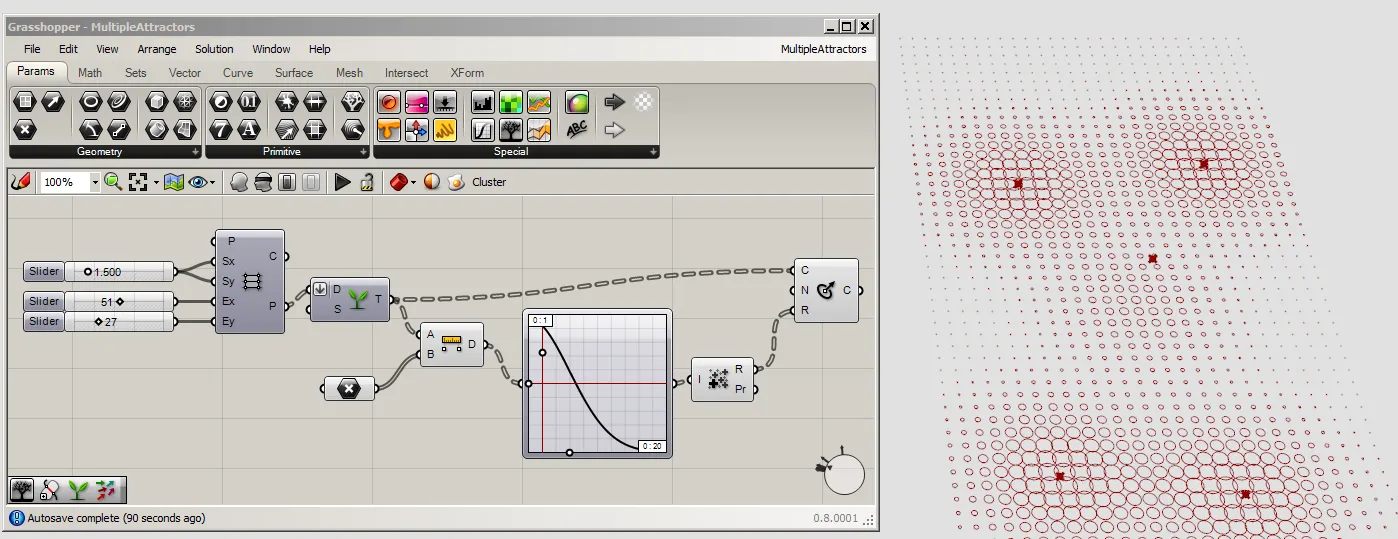Click the Slider label of the 1.500 slider

[44, 272]
